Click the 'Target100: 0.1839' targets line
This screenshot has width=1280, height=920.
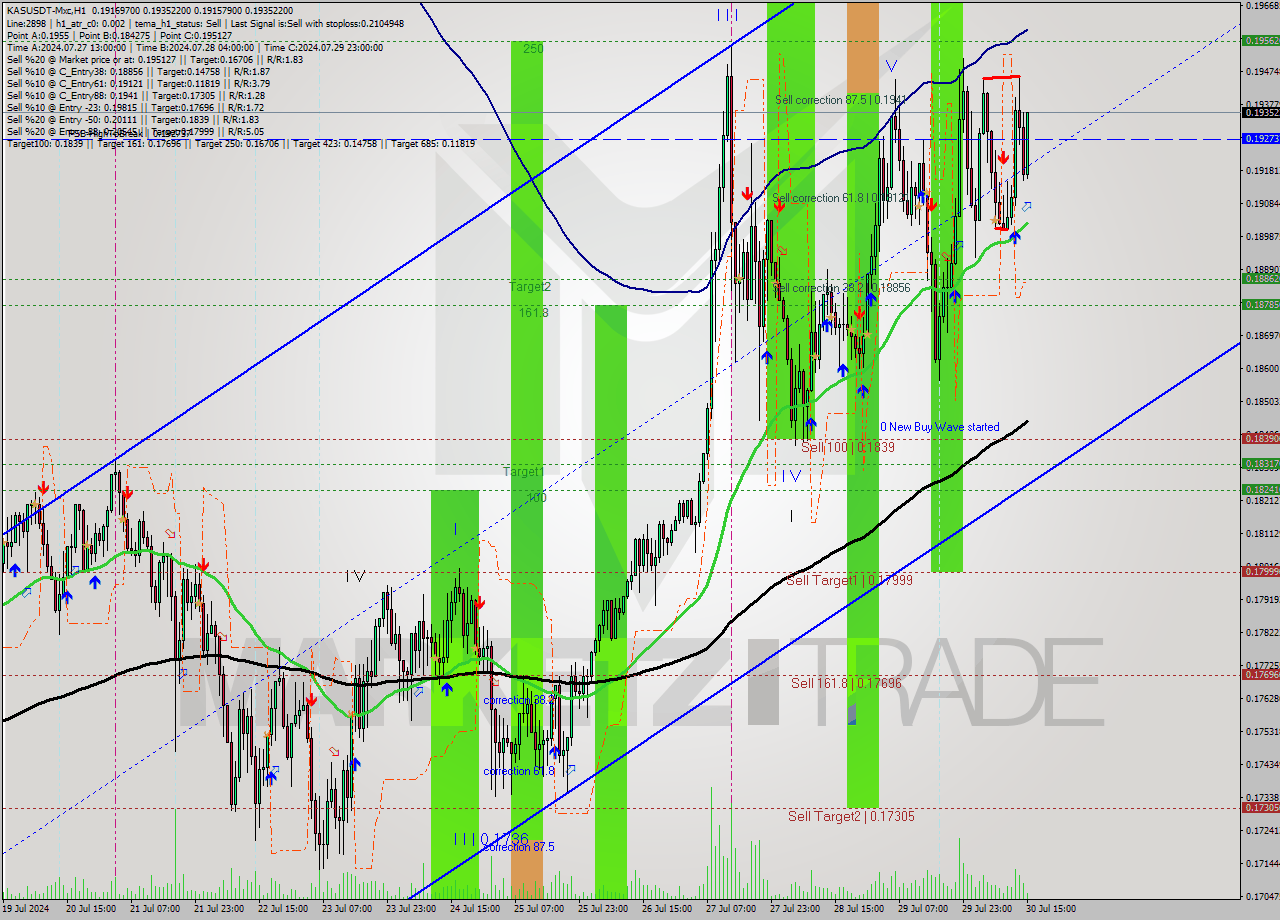coord(240,143)
